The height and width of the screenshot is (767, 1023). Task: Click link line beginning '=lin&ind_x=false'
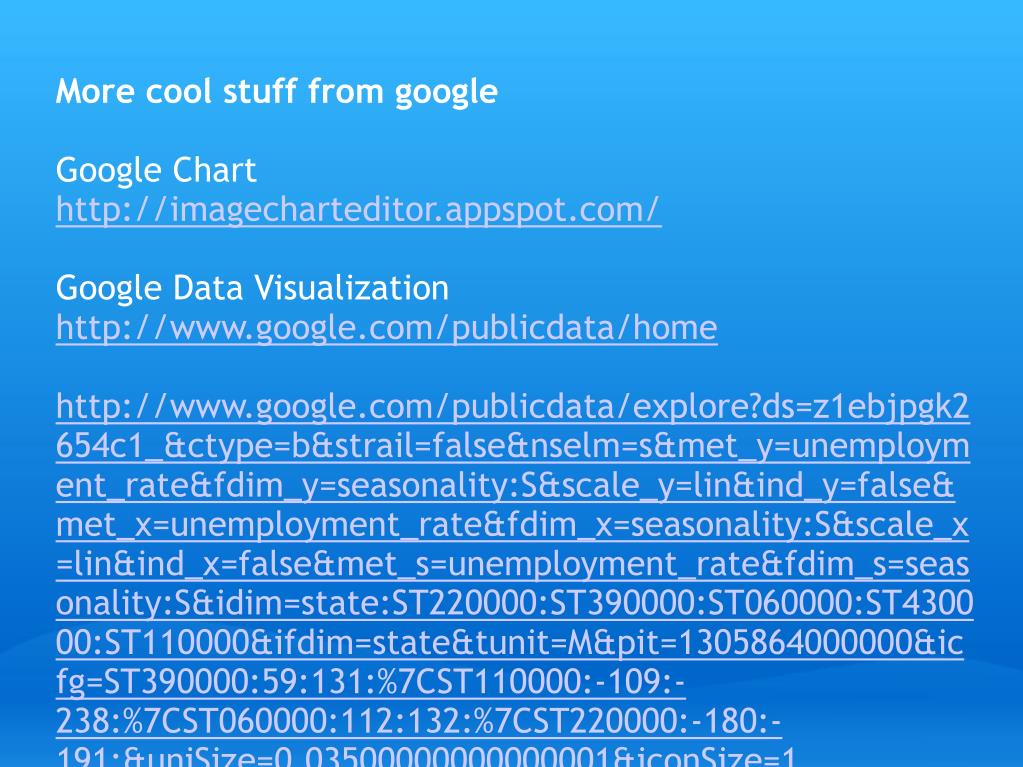pyautogui.click(x=513, y=564)
